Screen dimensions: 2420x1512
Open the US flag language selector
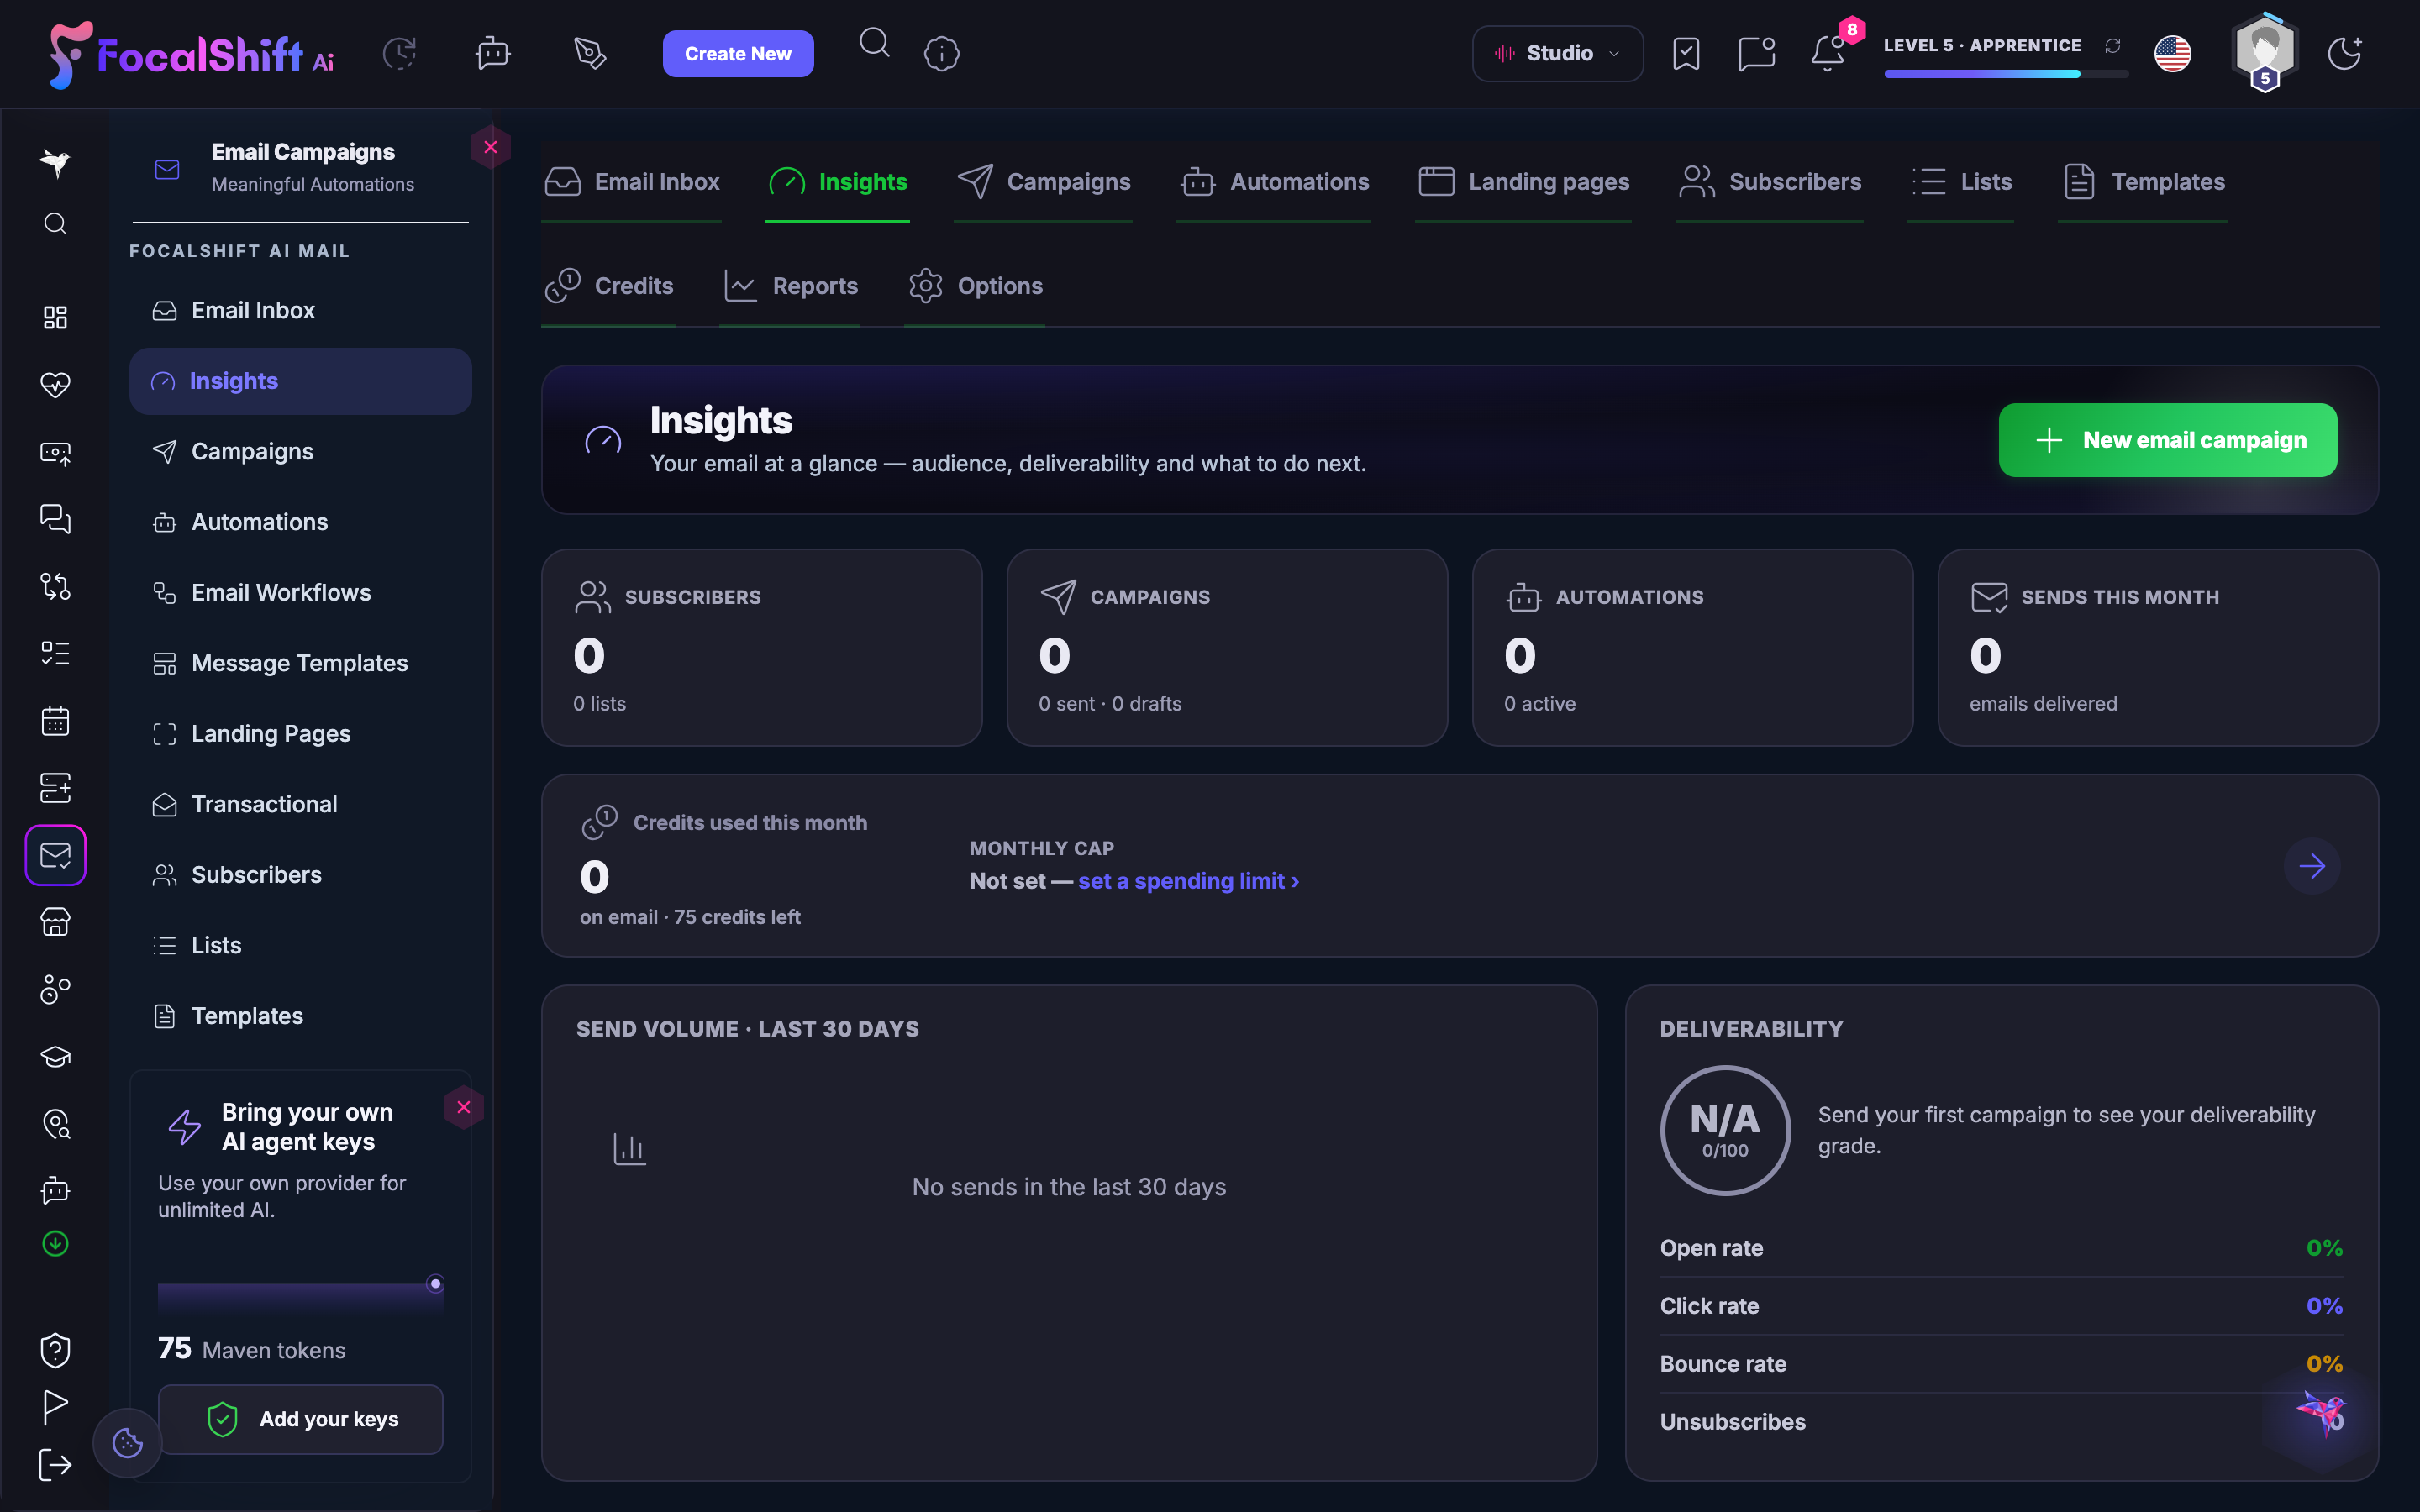click(2173, 53)
